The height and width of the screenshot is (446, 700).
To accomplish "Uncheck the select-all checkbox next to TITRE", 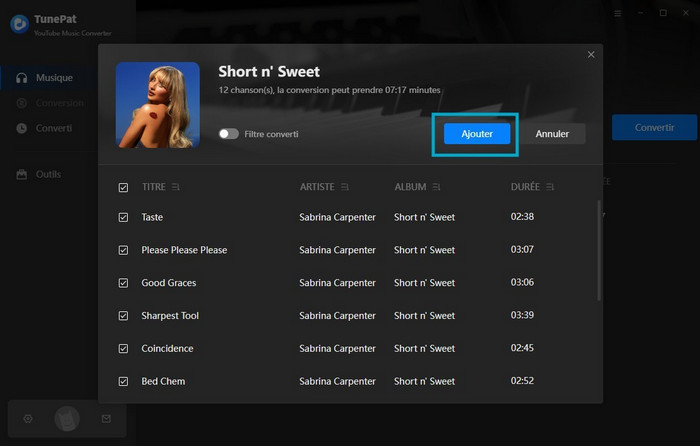I will coord(123,187).
